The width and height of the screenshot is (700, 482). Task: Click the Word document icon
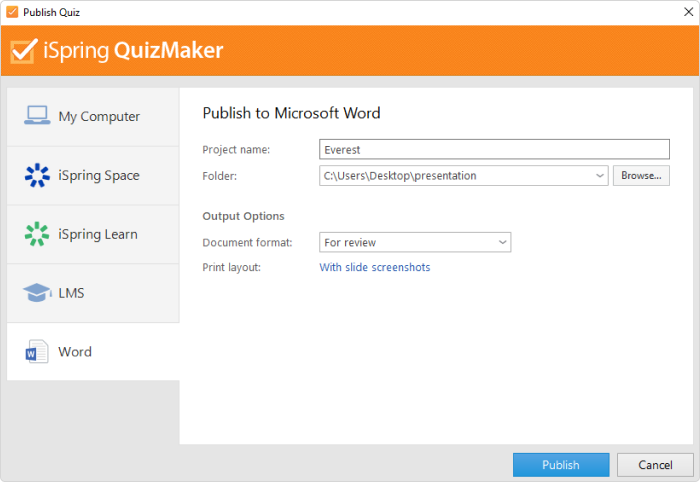coord(37,352)
